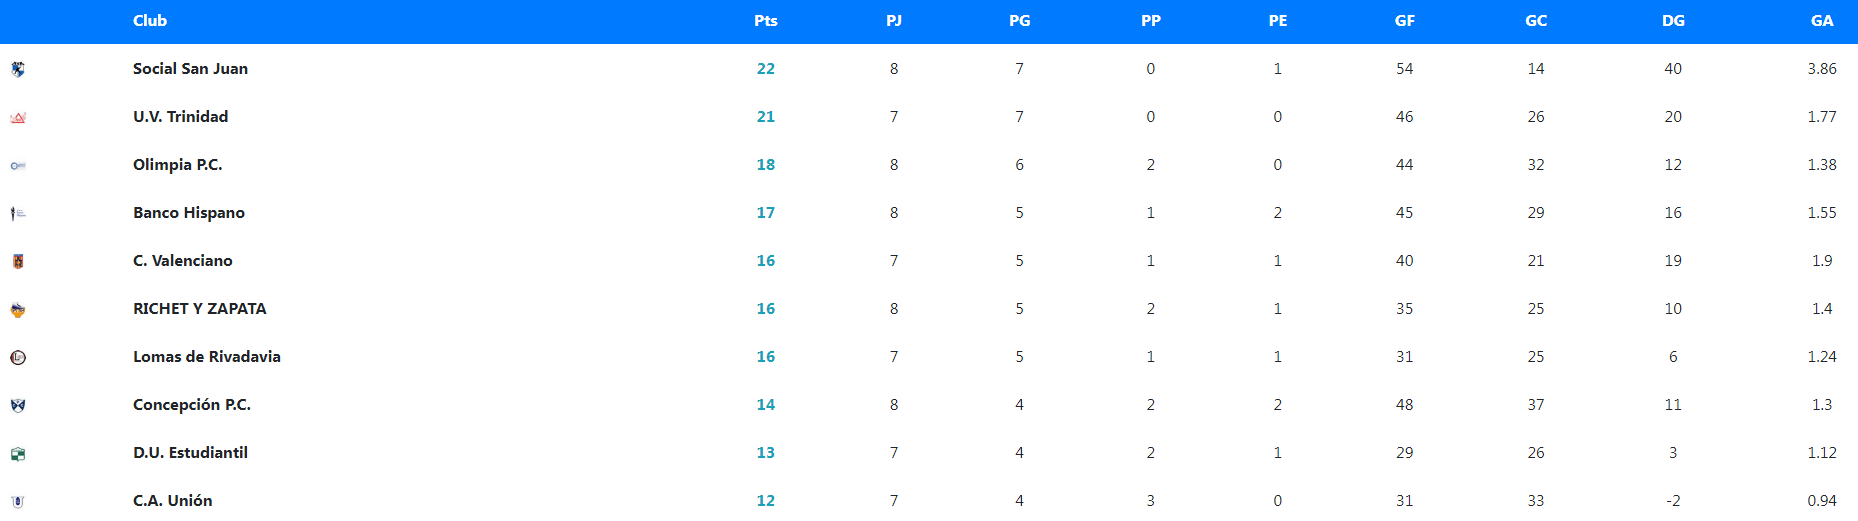Click the C.A. Unión team logo
The height and width of the screenshot is (521, 1858).
click(x=18, y=501)
